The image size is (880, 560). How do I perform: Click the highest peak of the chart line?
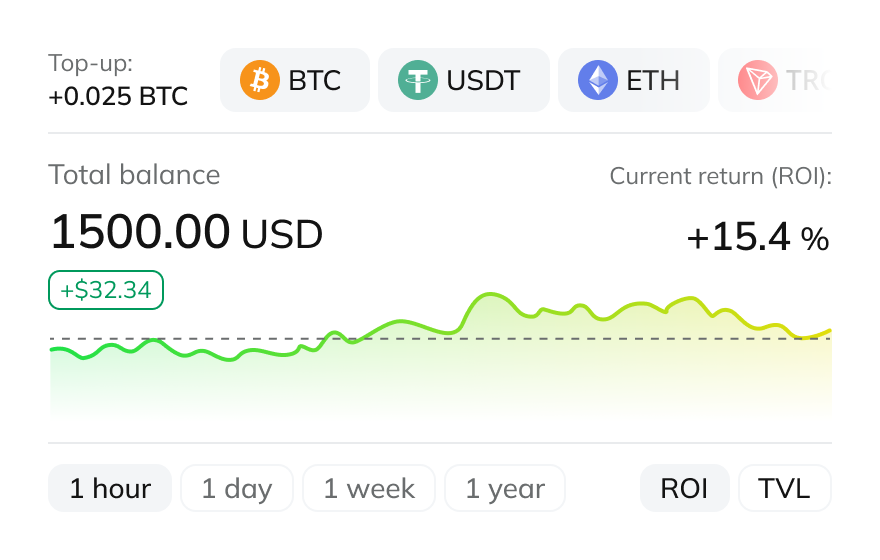click(x=490, y=294)
